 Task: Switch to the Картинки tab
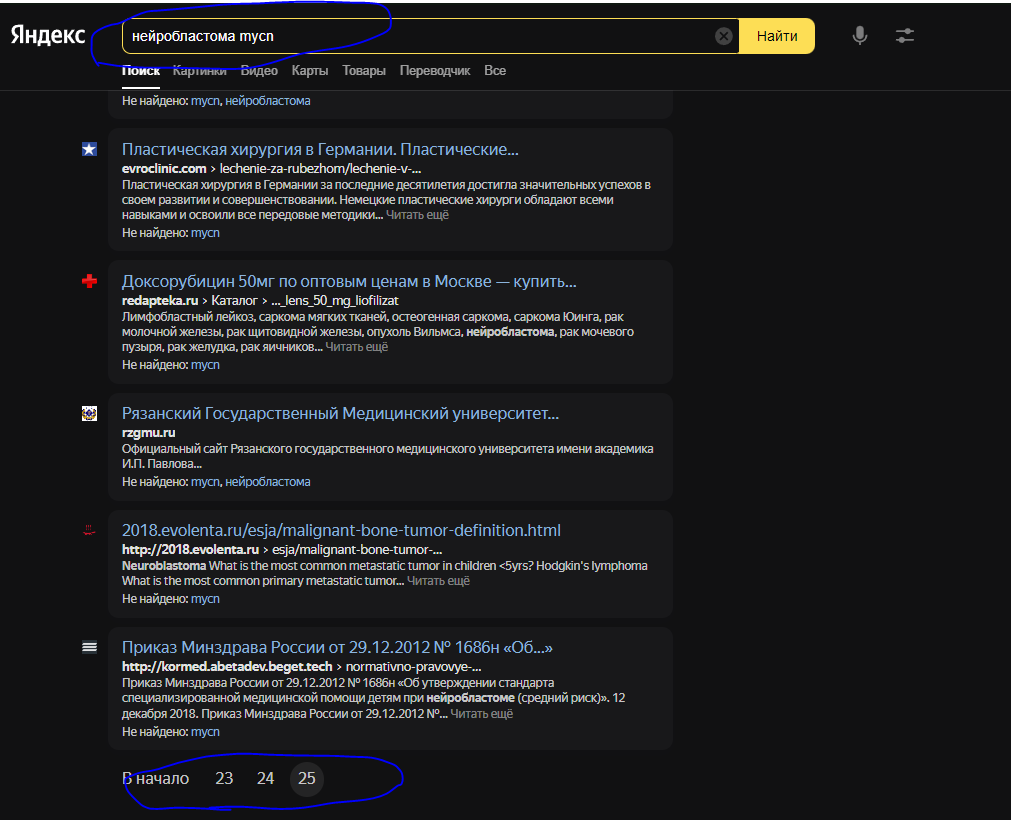pyautogui.click(x=199, y=71)
